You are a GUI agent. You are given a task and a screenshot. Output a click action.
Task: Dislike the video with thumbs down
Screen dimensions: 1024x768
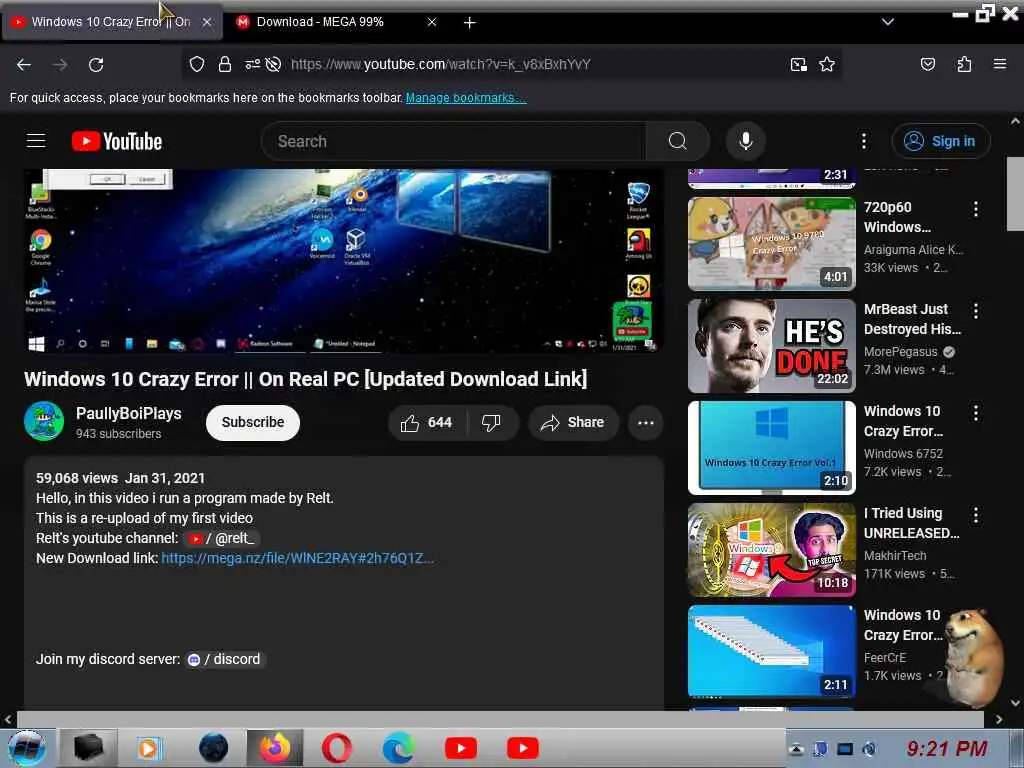click(x=491, y=423)
